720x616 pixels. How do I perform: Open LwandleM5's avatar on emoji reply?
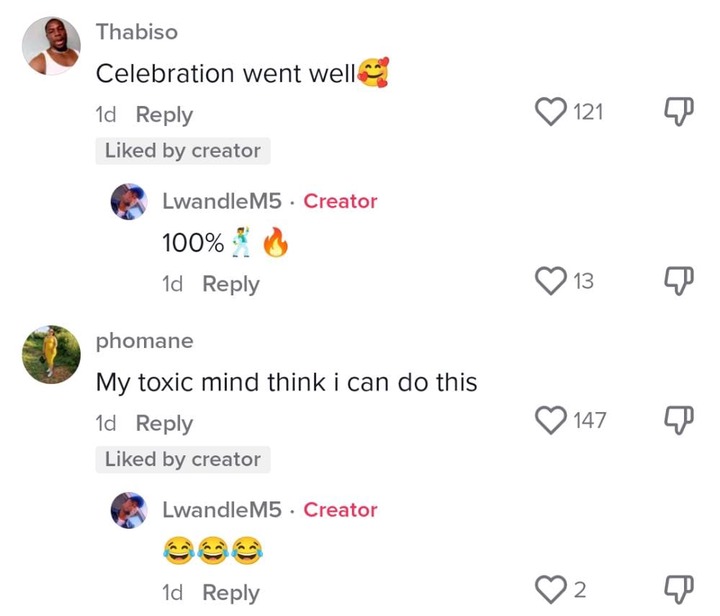click(x=130, y=511)
